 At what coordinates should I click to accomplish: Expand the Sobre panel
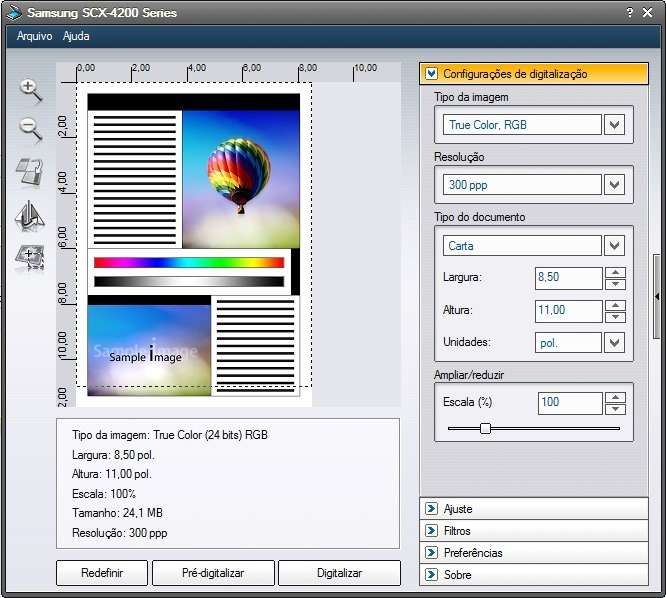(534, 575)
